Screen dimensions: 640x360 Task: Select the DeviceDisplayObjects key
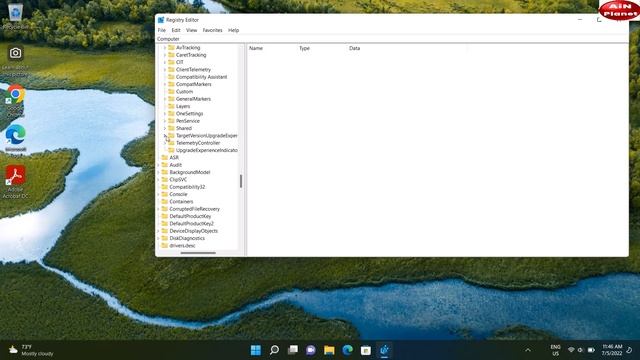(x=193, y=231)
